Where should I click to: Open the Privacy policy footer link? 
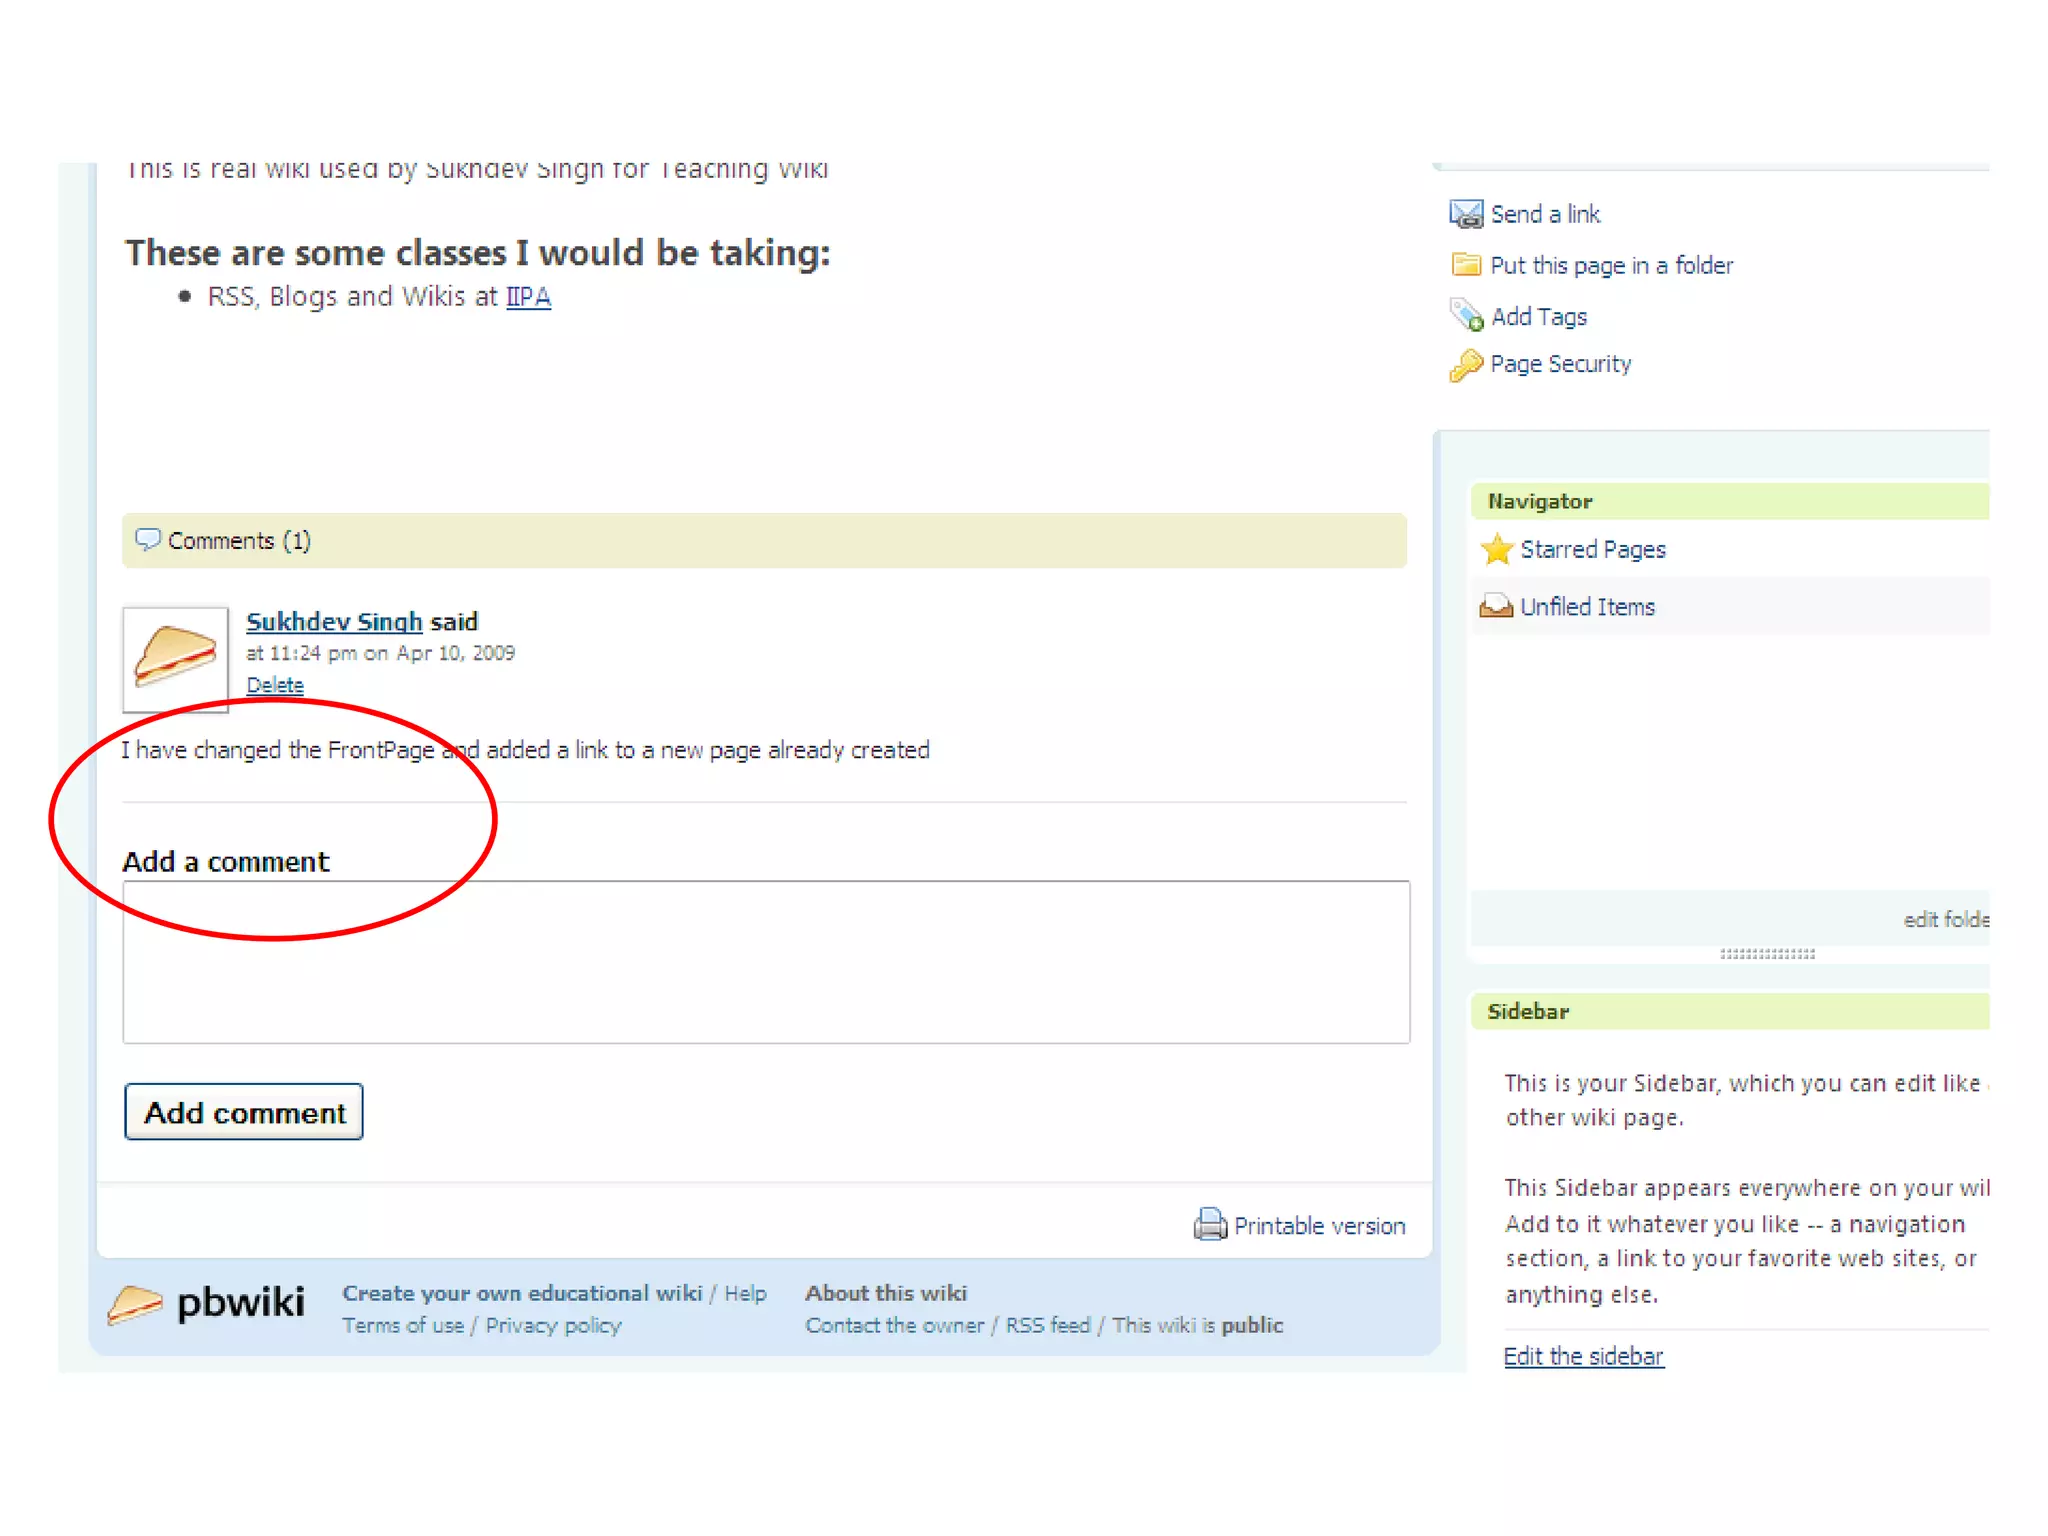coord(553,1326)
